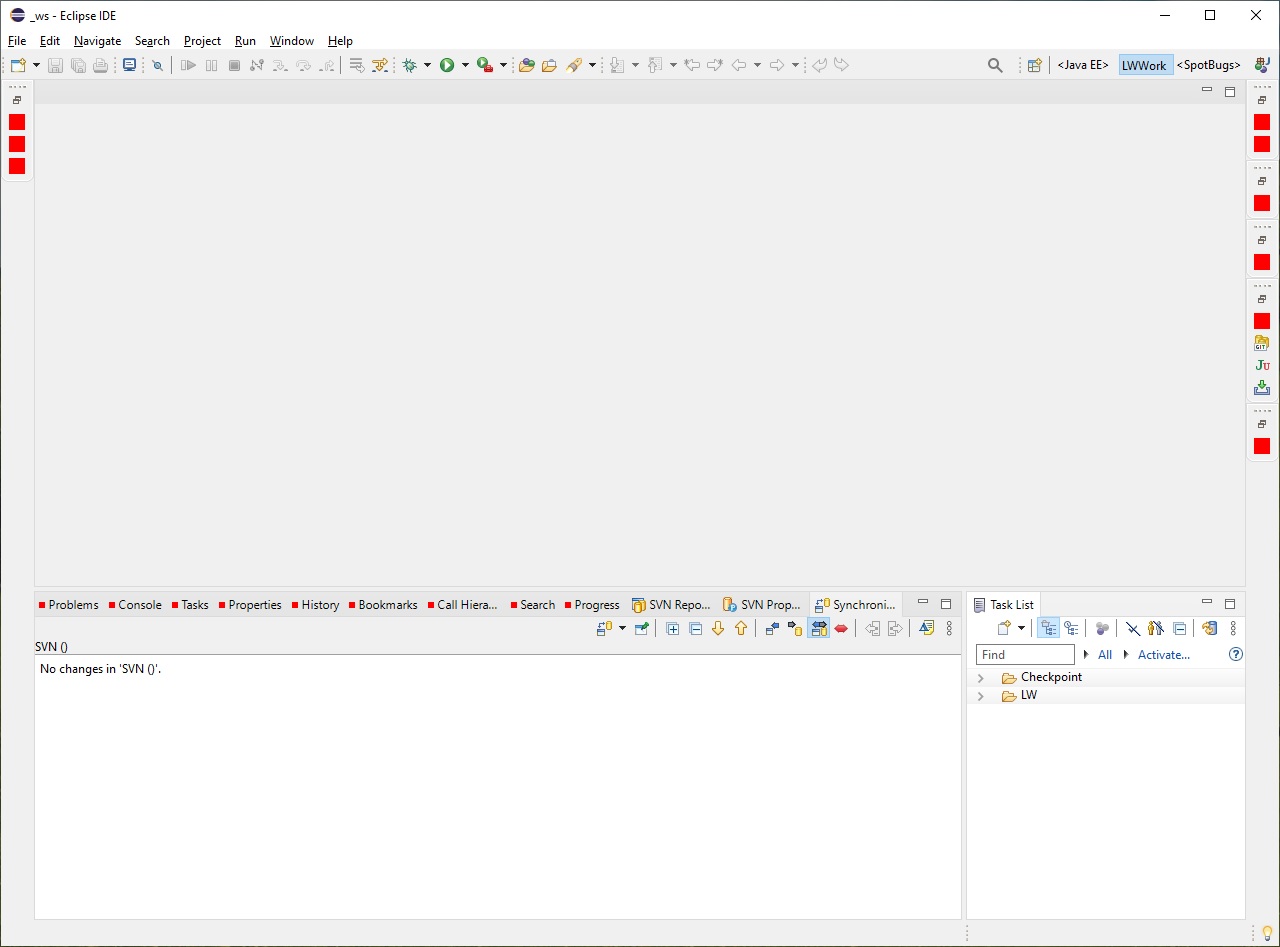Switch to the Java EE perspective
The height and width of the screenshot is (947, 1280).
pyautogui.click(x=1083, y=65)
